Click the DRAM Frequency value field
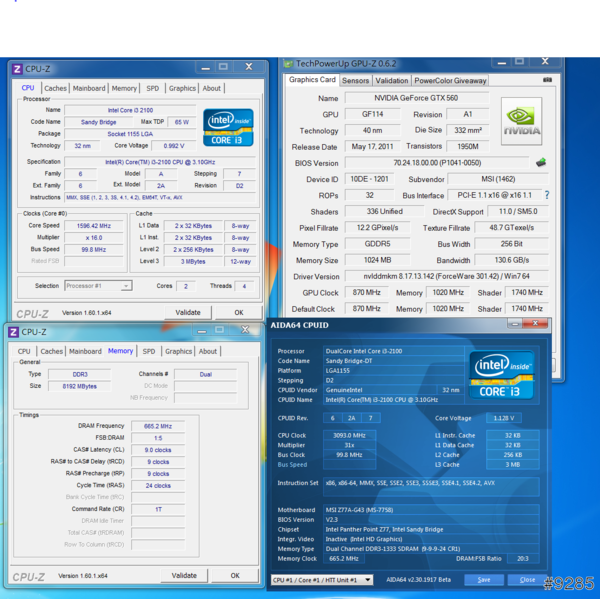 (x=157, y=426)
